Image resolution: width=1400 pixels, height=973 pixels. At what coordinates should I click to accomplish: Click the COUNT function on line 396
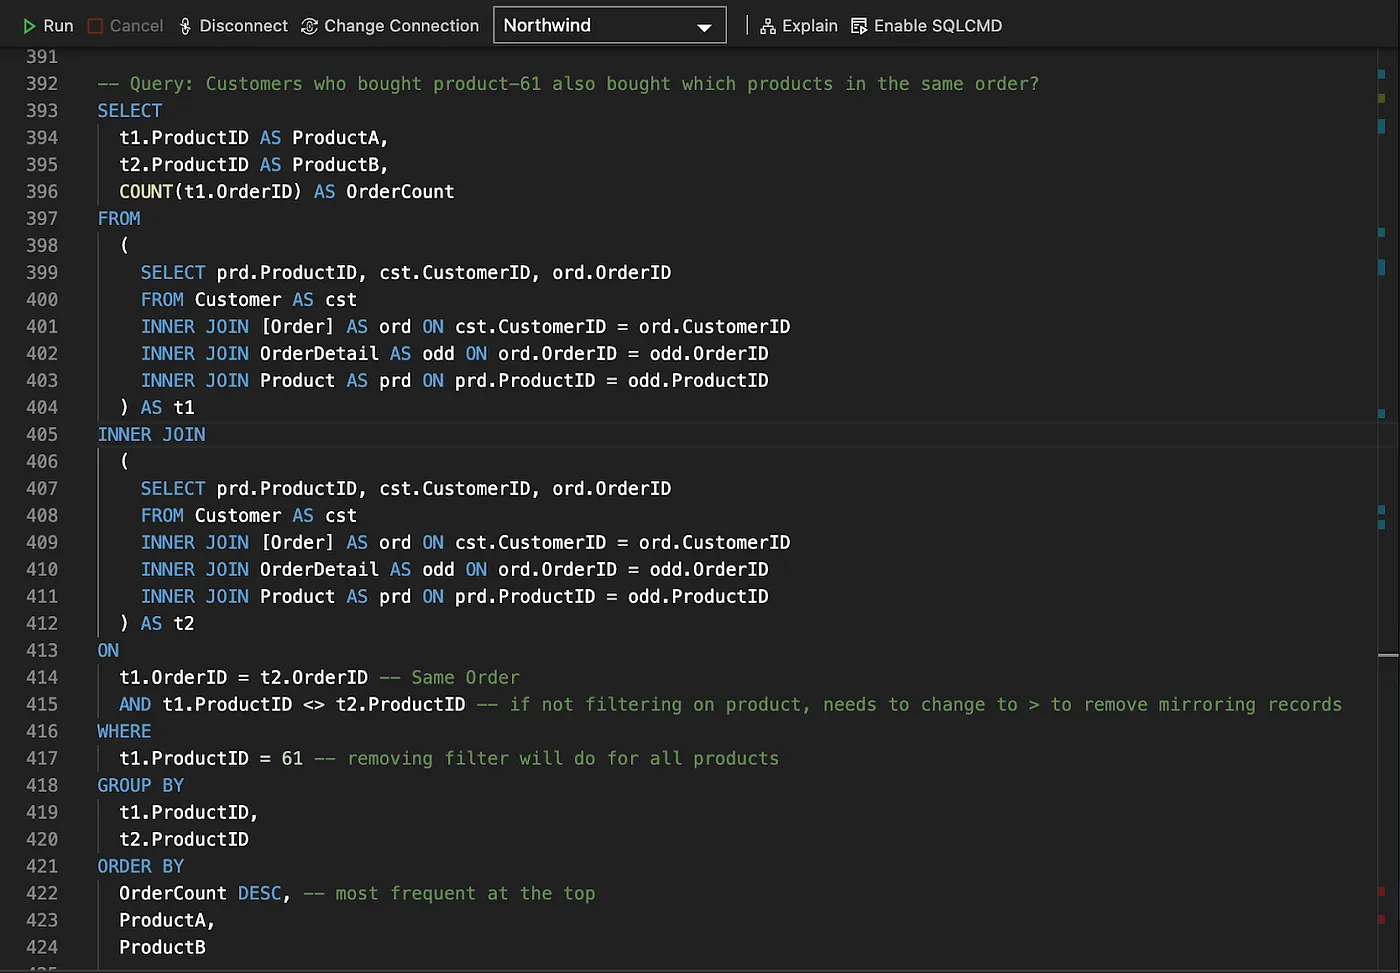coord(146,192)
